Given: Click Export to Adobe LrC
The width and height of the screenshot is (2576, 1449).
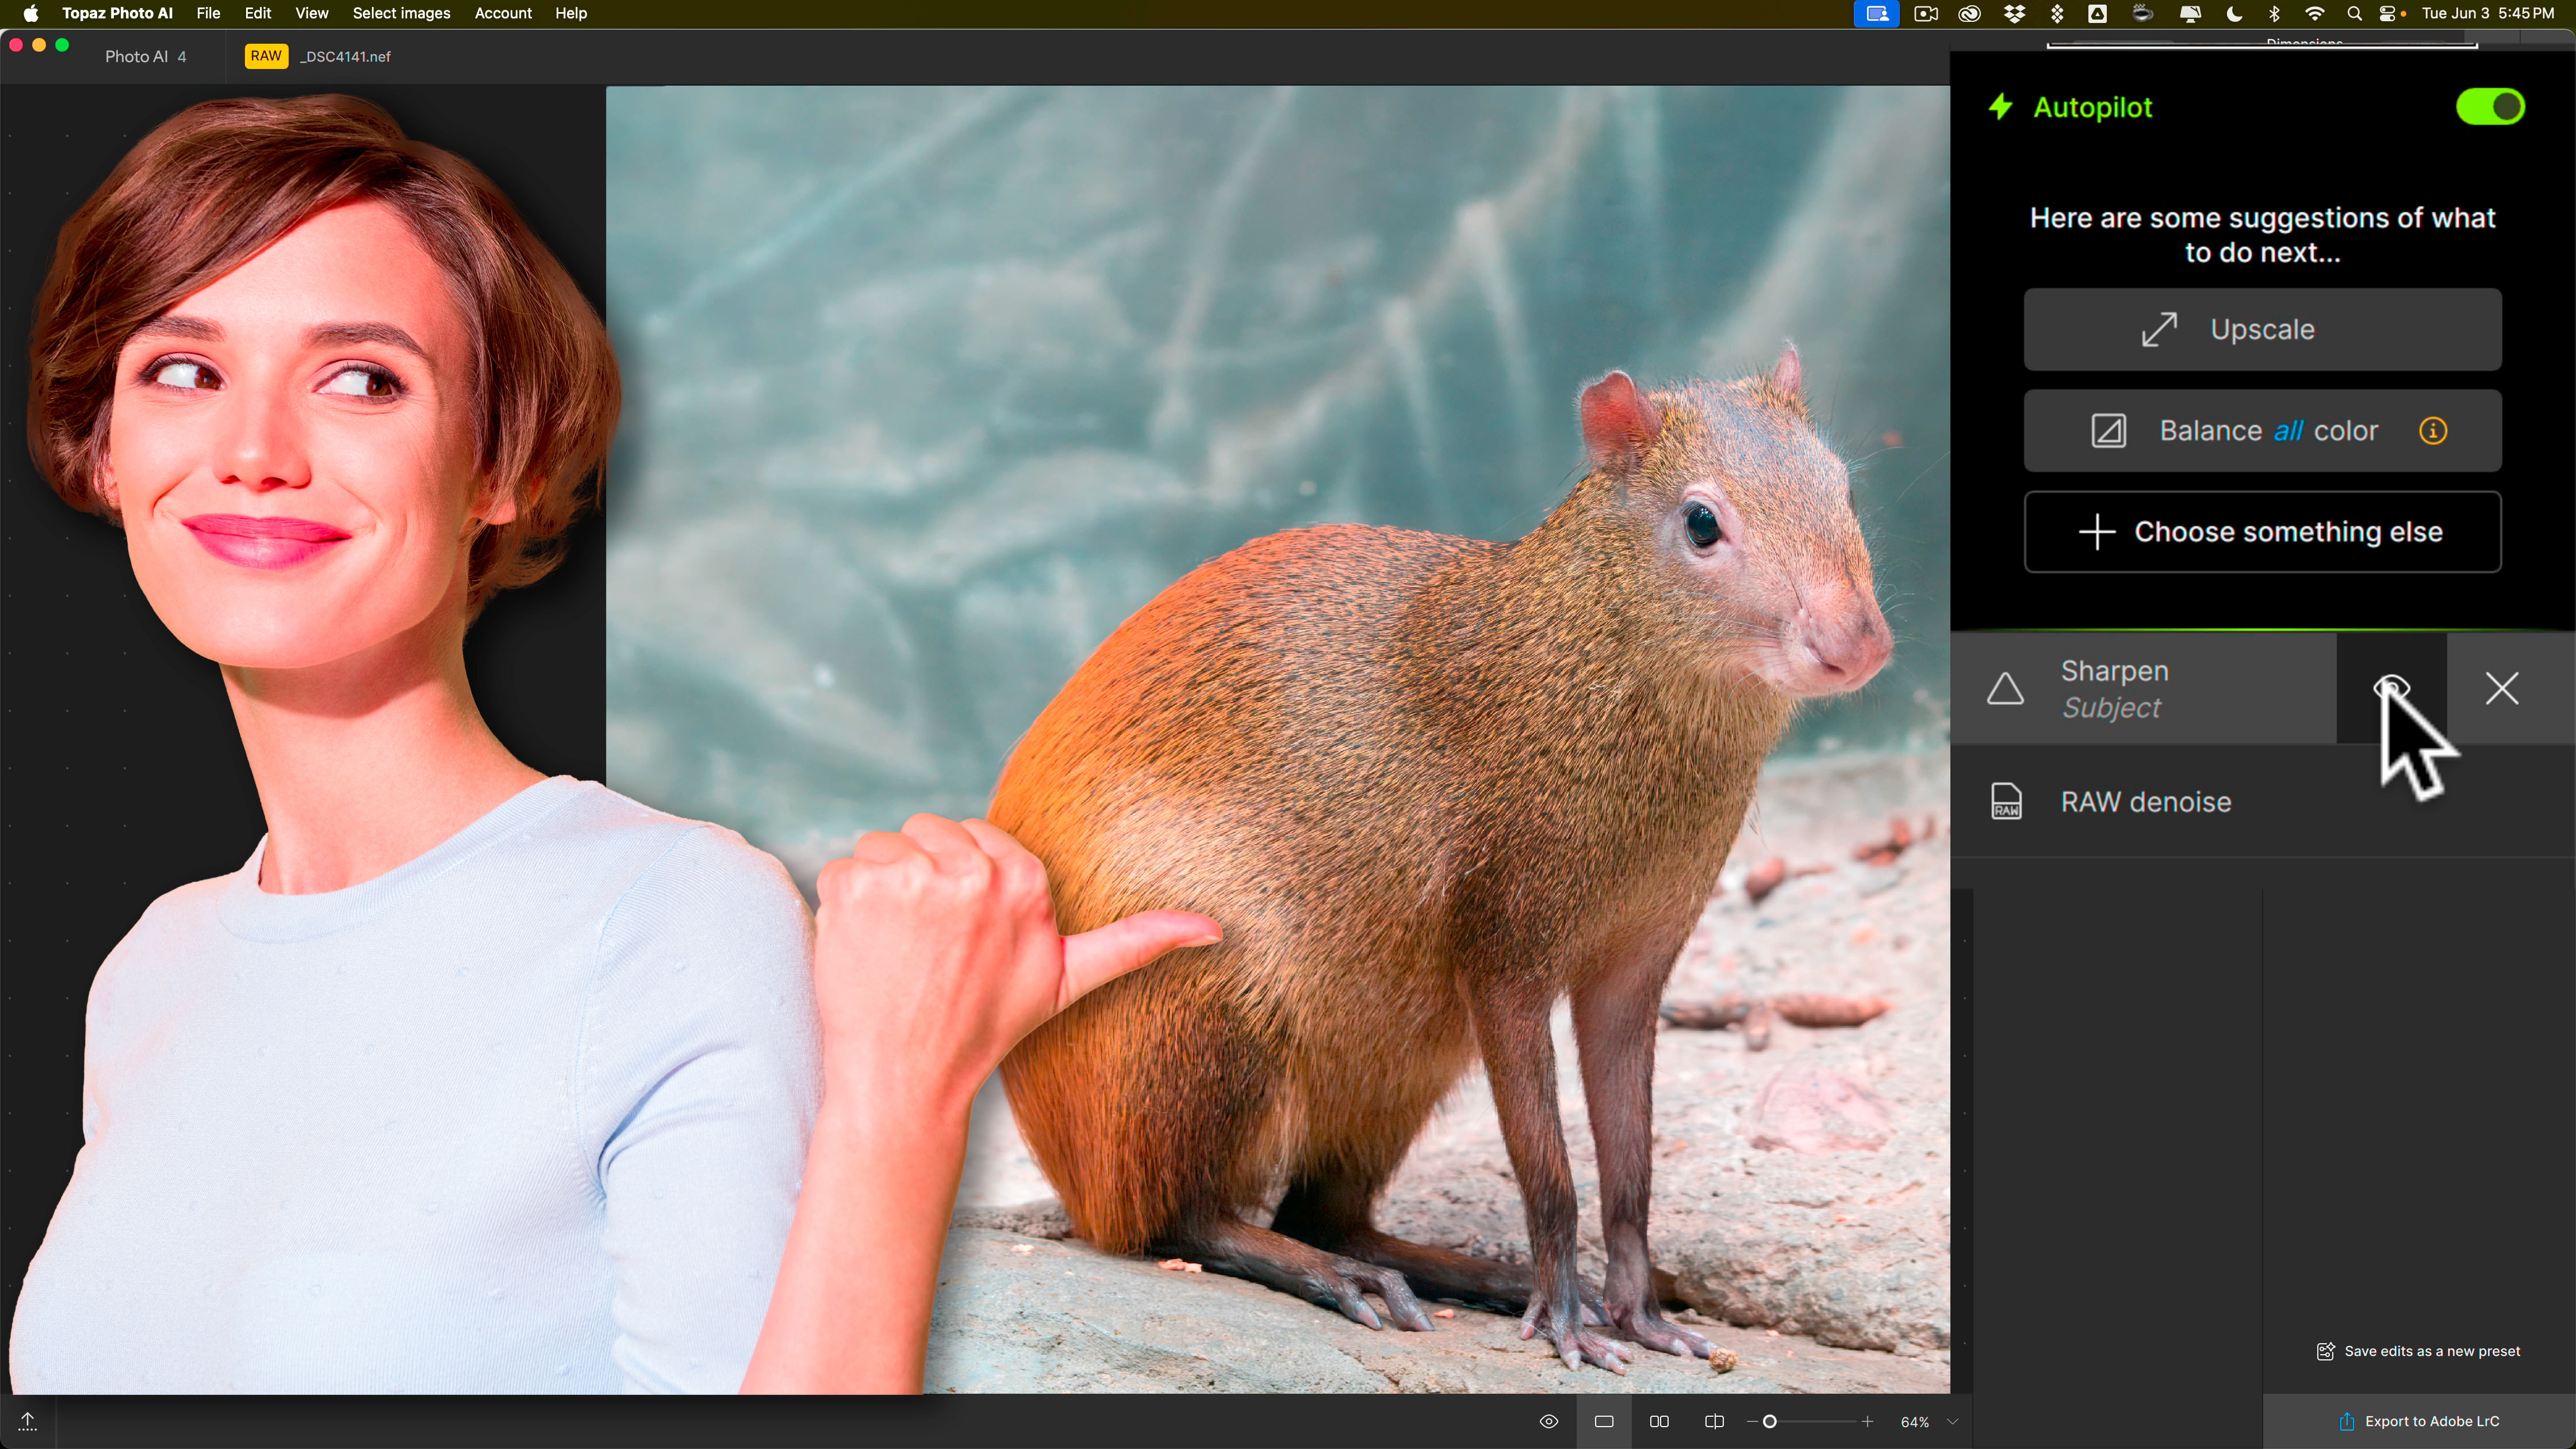Looking at the screenshot, I should [2419, 1421].
